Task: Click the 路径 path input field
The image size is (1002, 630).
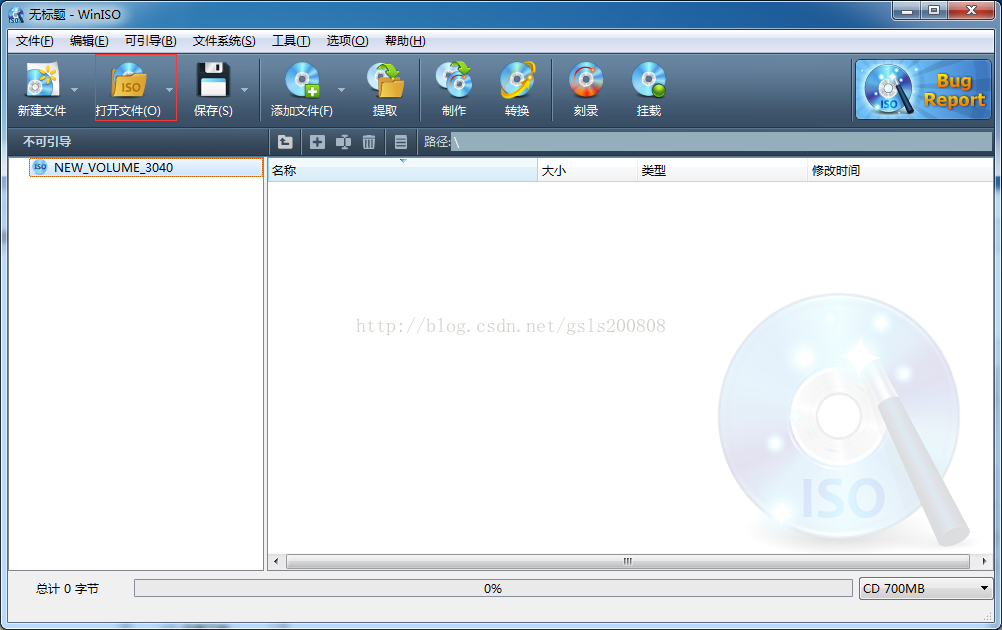Action: pyautogui.click(x=721, y=142)
